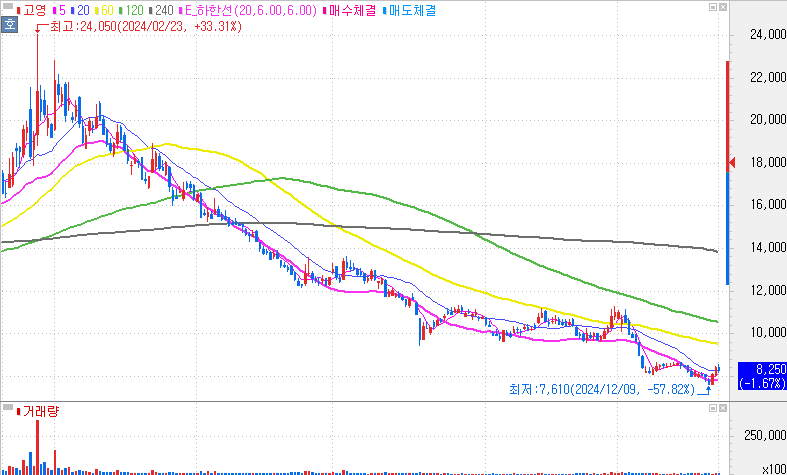Screen dimensions: 787x475
Task: Click the 16,000 price axis label
Action: [767, 204]
